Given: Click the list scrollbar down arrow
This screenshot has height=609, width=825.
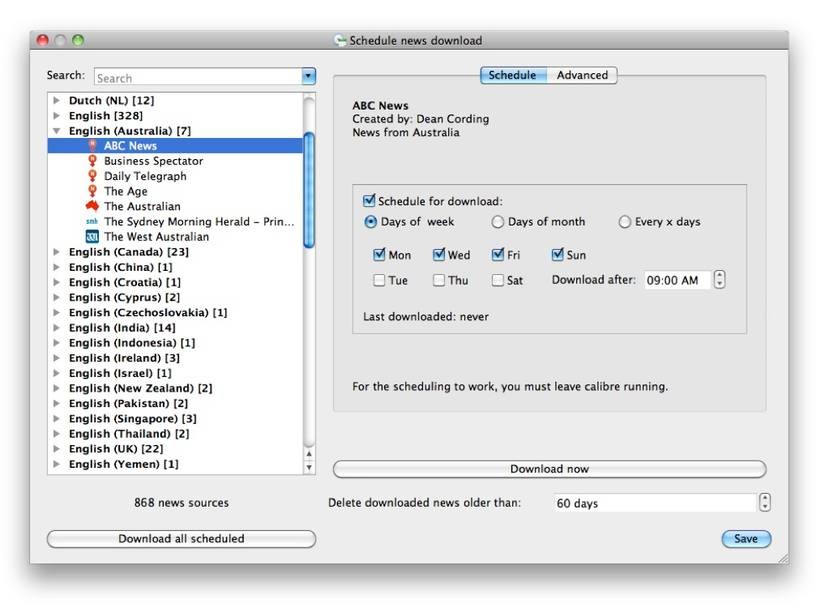Looking at the screenshot, I should tap(309, 467).
